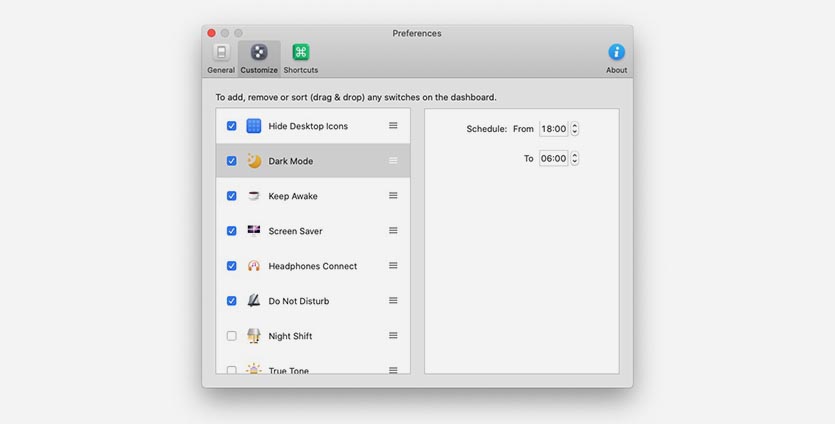835x424 pixels.
Task: Click the From time field showing 18:00
Action: [553, 129]
